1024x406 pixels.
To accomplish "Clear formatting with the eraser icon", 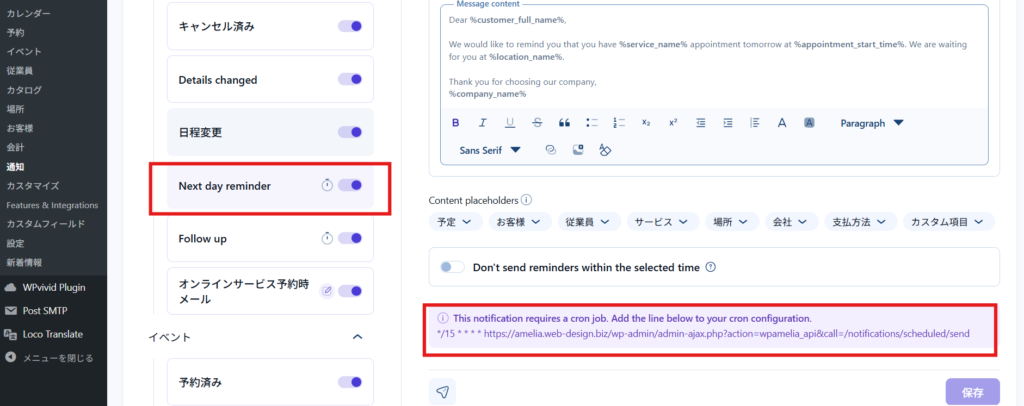I will 605,150.
